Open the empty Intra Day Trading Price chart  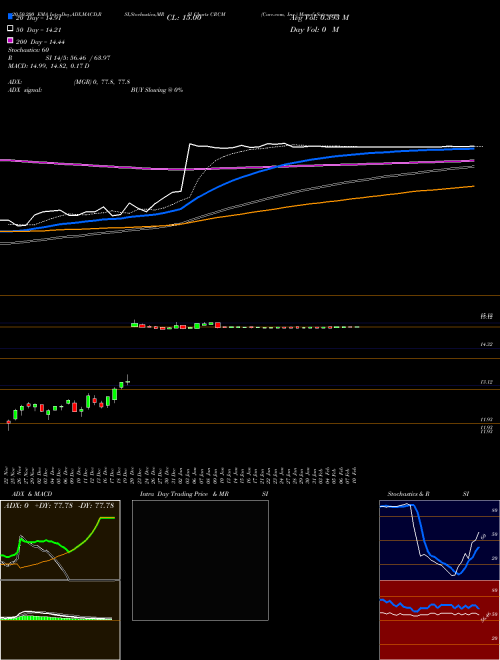click(200, 560)
